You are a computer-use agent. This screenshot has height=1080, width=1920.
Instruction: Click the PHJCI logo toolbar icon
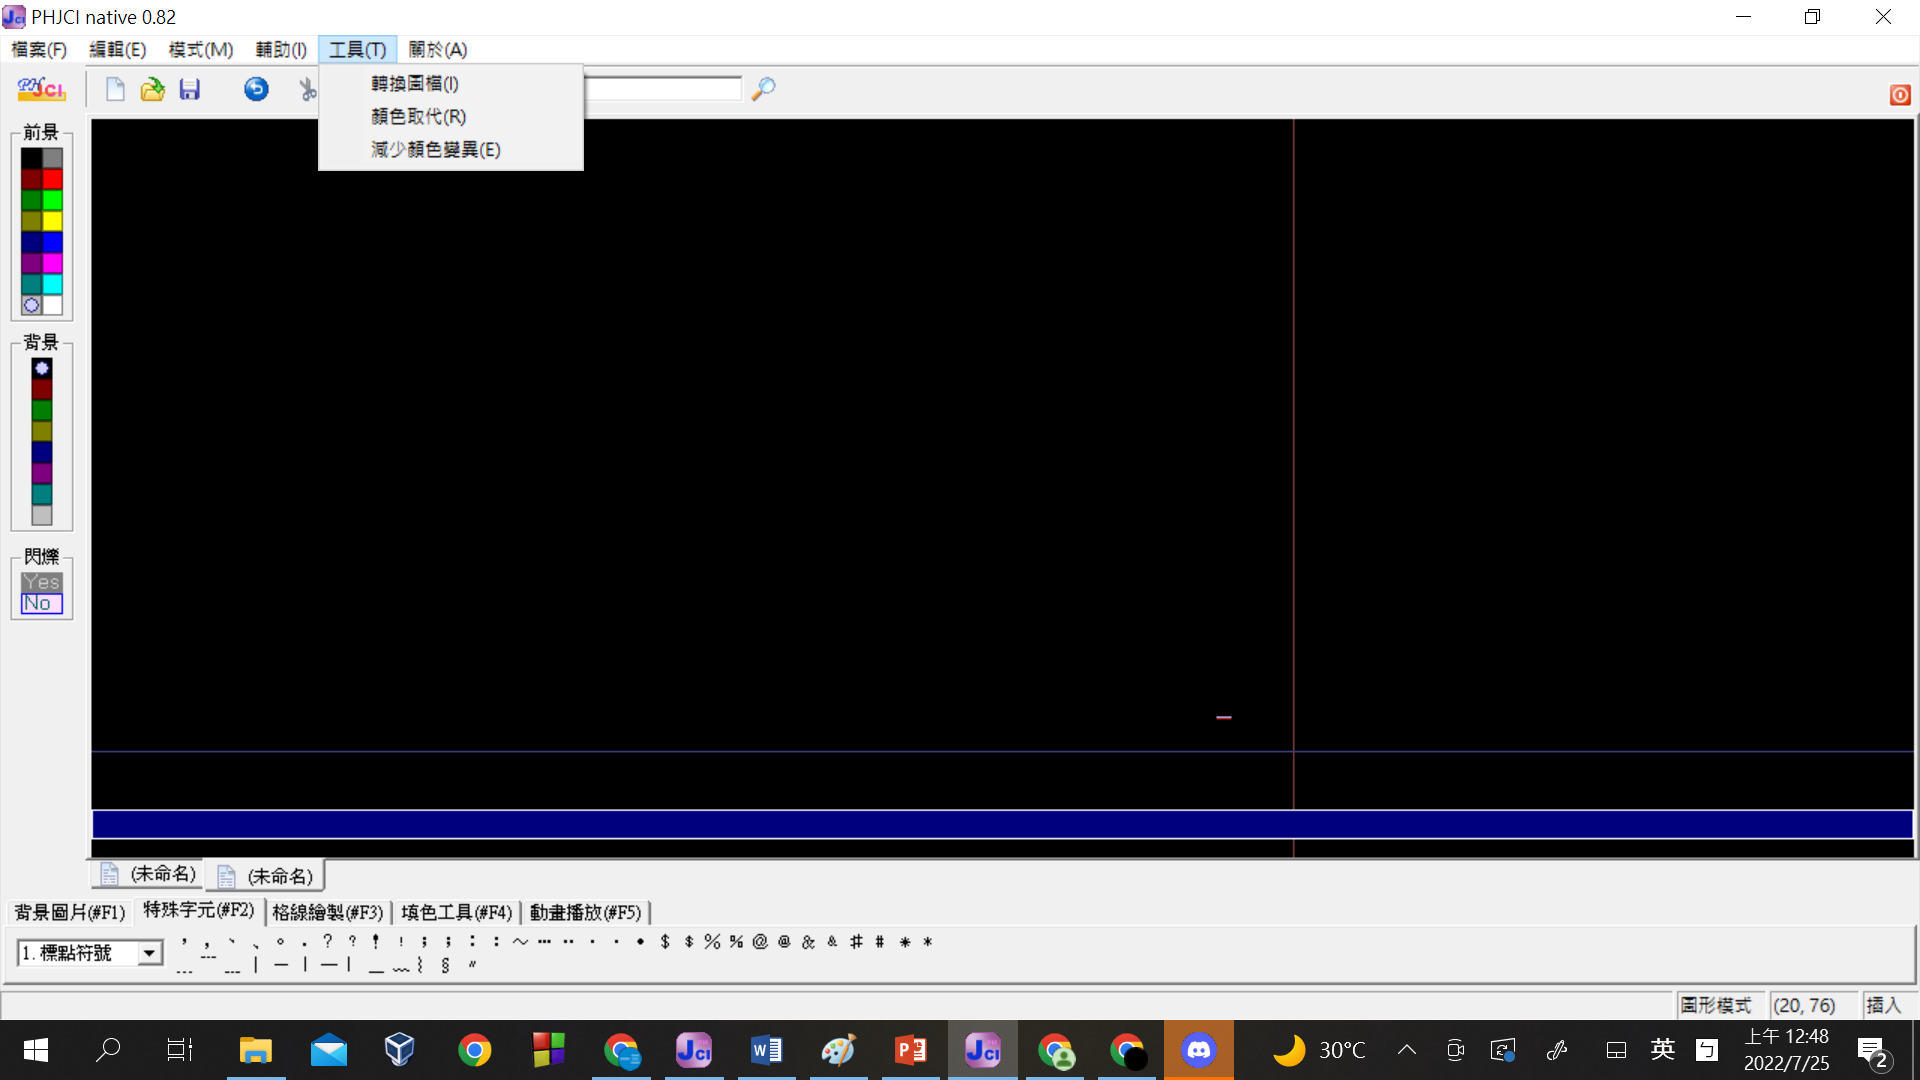[41, 90]
